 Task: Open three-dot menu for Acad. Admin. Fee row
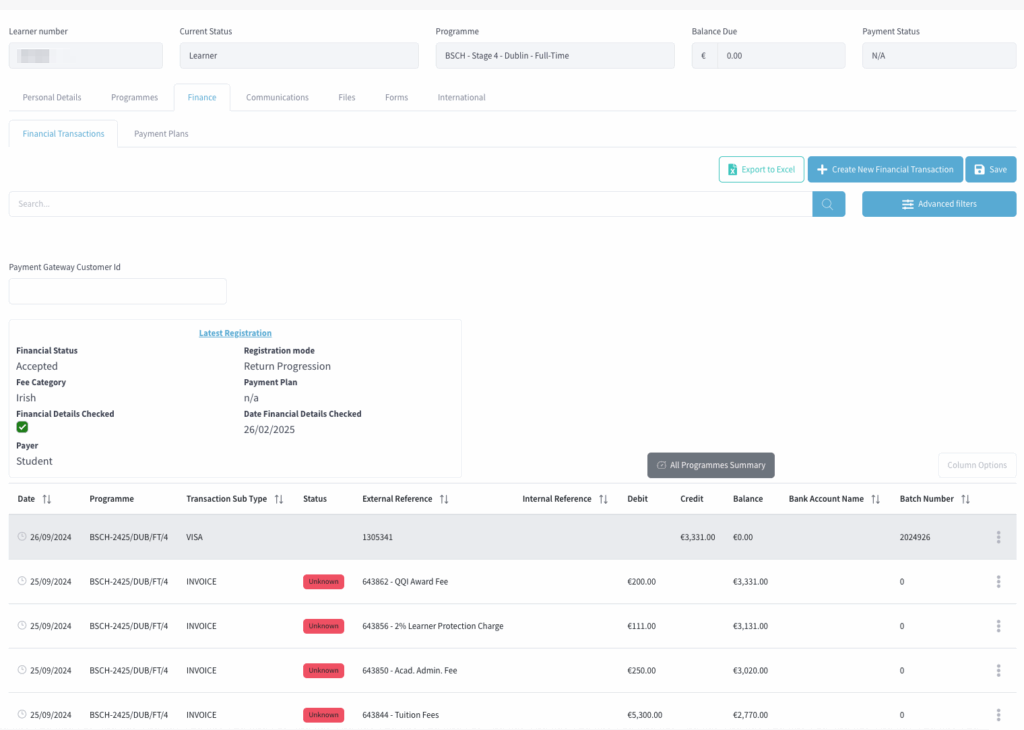pyautogui.click(x=998, y=671)
